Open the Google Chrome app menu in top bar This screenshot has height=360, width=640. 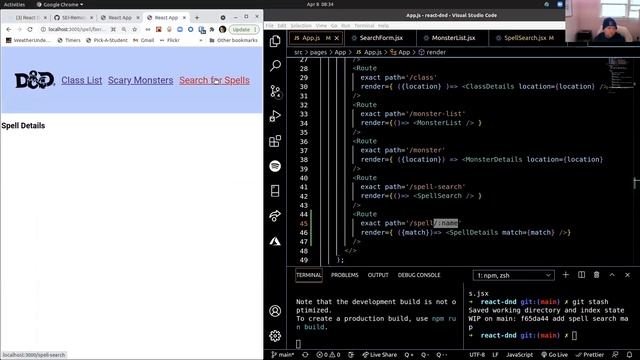tap(60, 4)
